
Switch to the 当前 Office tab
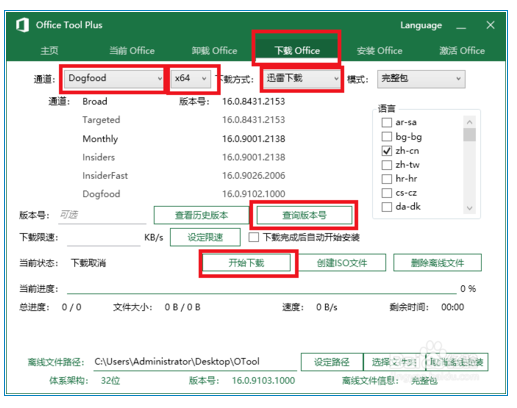tap(132, 51)
